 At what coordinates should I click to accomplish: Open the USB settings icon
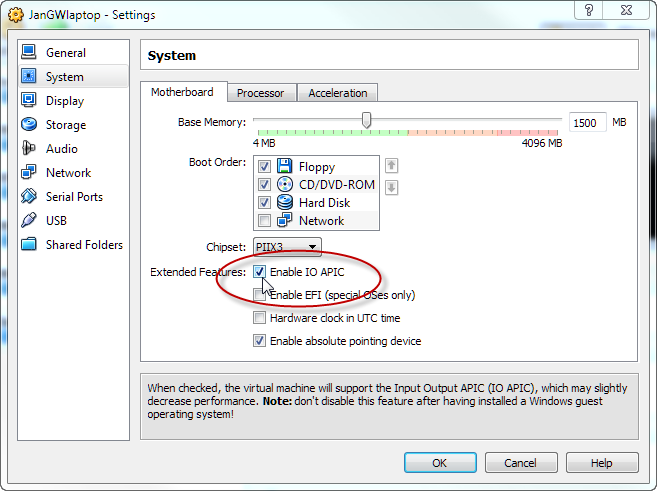28,221
